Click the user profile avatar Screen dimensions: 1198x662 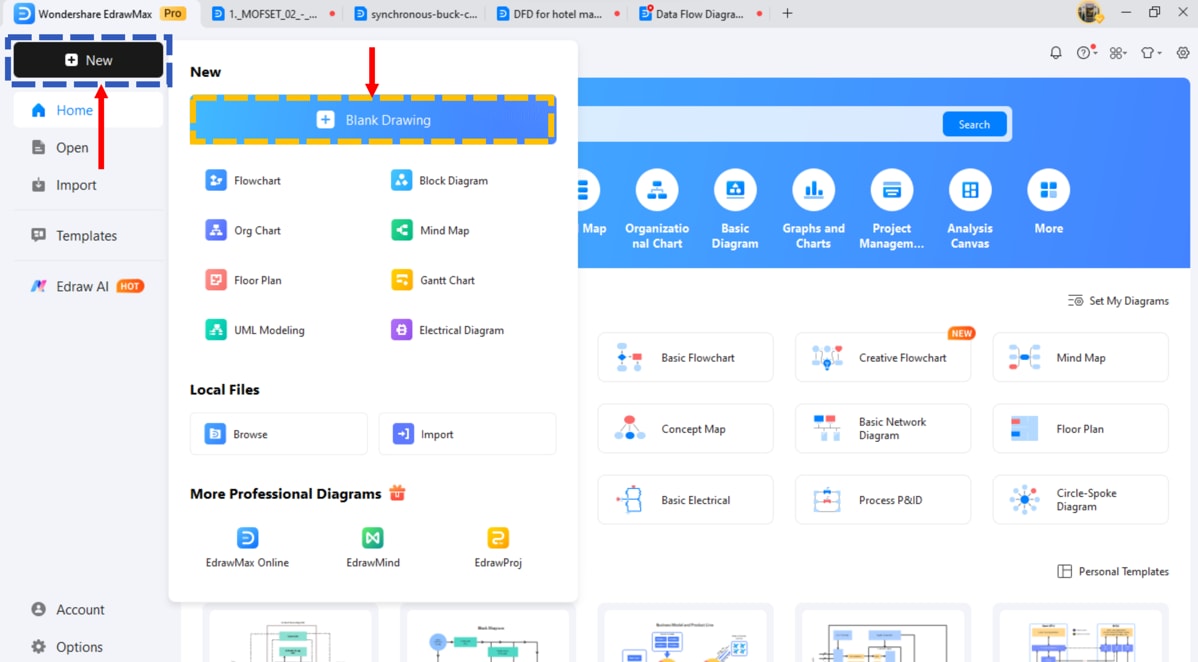(1089, 12)
